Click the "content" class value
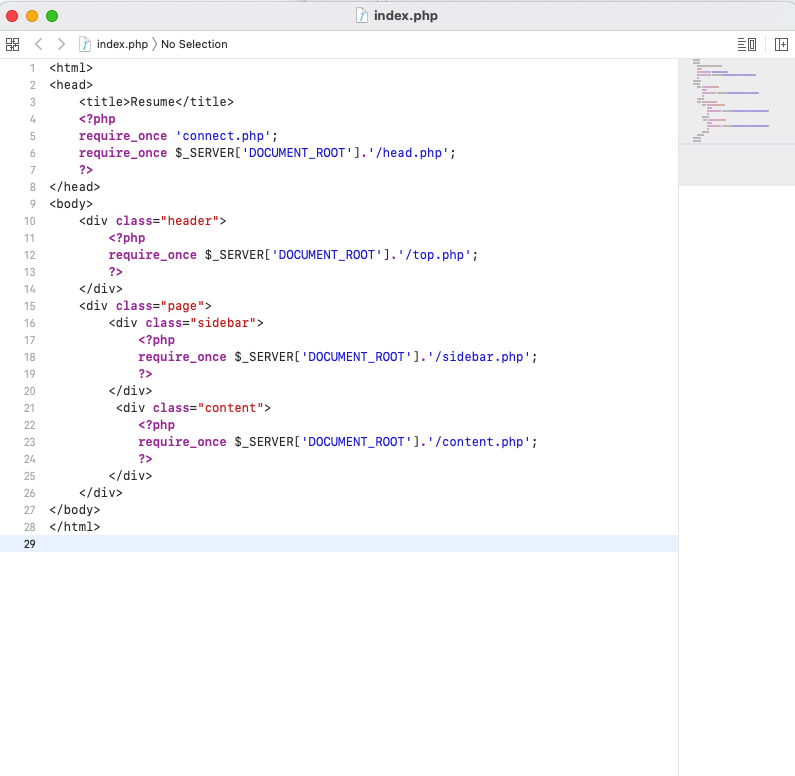This screenshot has width=795, height=776. pos(230,408)
